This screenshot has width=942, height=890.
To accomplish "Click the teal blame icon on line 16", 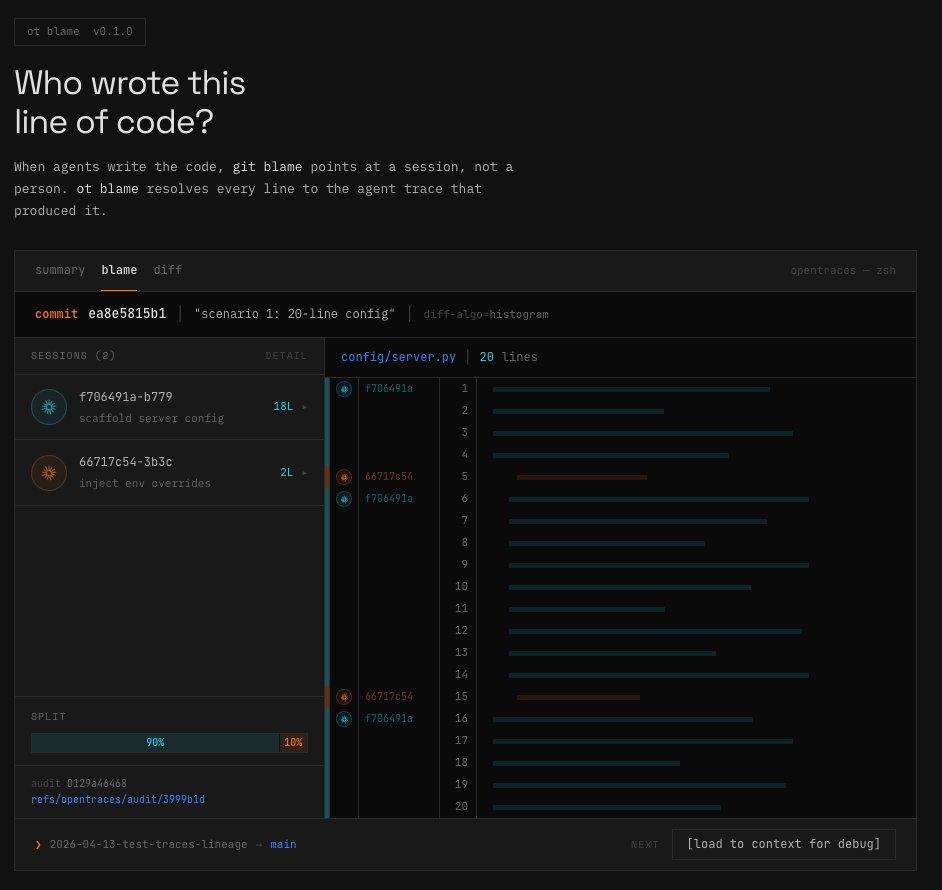I will tap(344, 719).
